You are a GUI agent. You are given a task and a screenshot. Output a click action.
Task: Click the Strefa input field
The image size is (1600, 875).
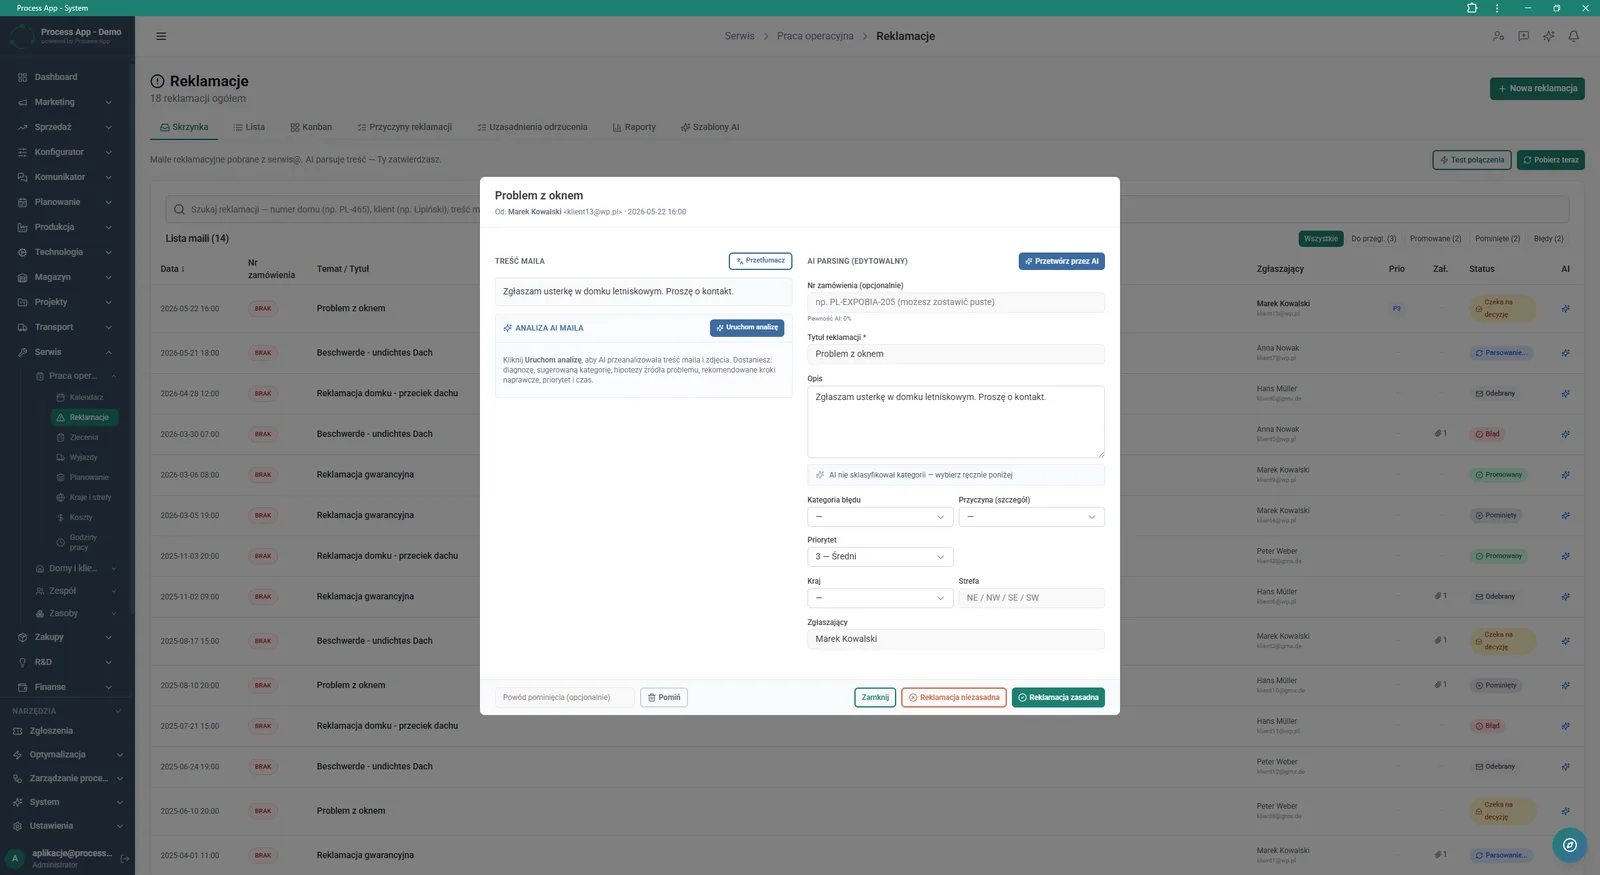pyautogui.click(x=1031, y=598)
